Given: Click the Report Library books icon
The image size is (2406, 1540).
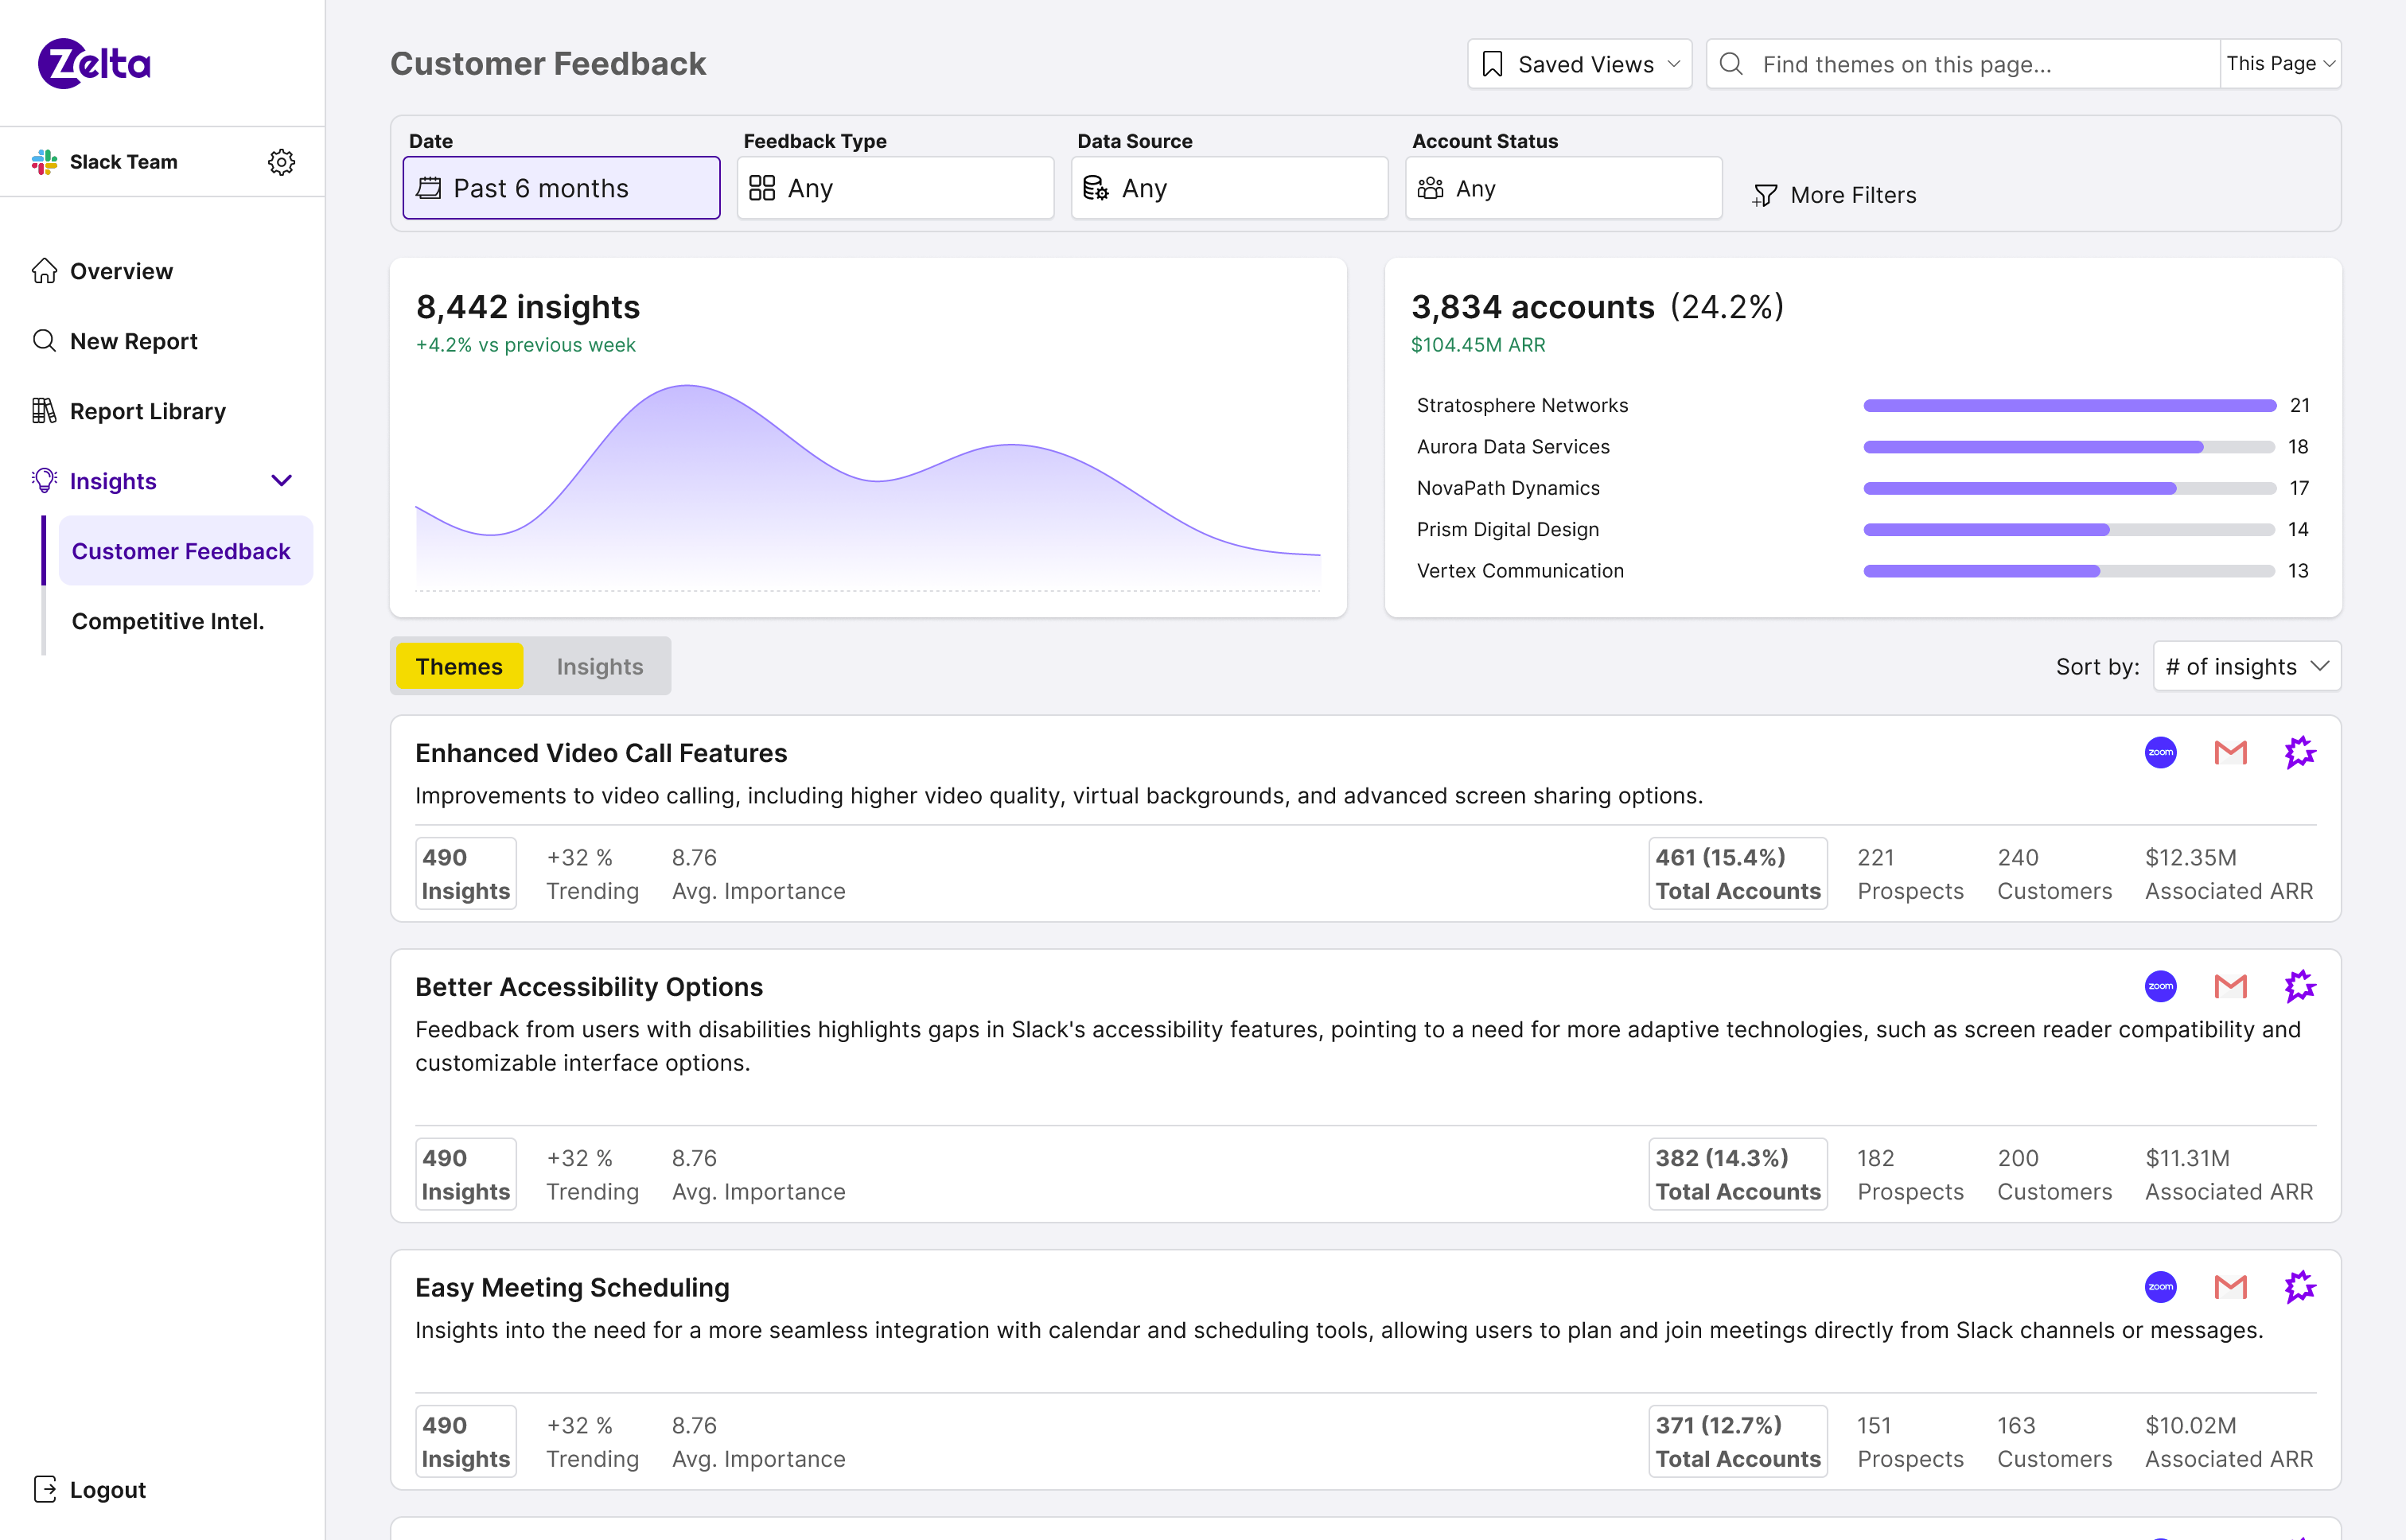Looking at the screenshot, I should tap(44, 411).
